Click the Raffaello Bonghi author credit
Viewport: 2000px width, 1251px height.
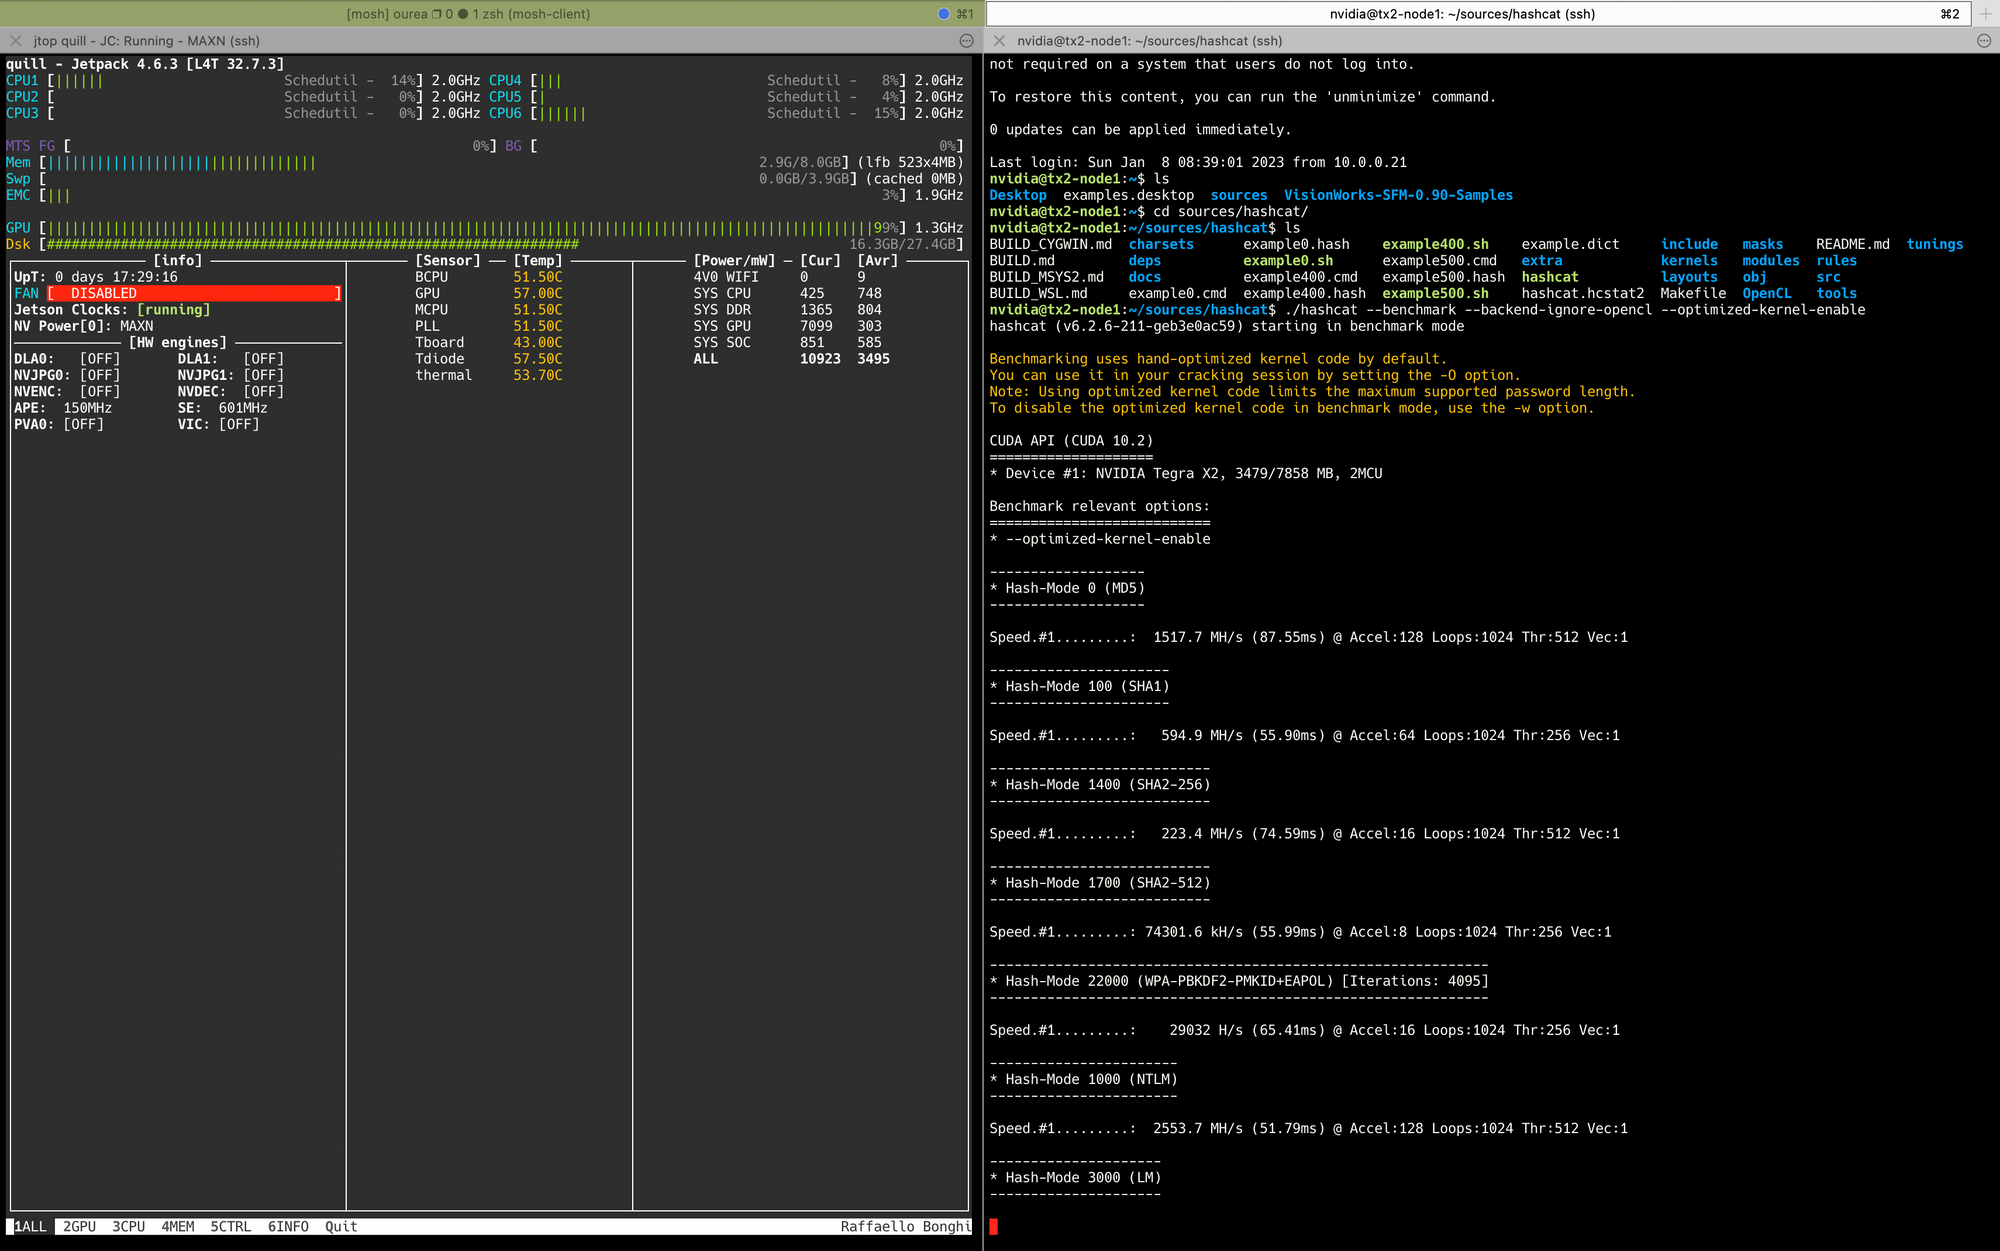[x=905, y=1226]
